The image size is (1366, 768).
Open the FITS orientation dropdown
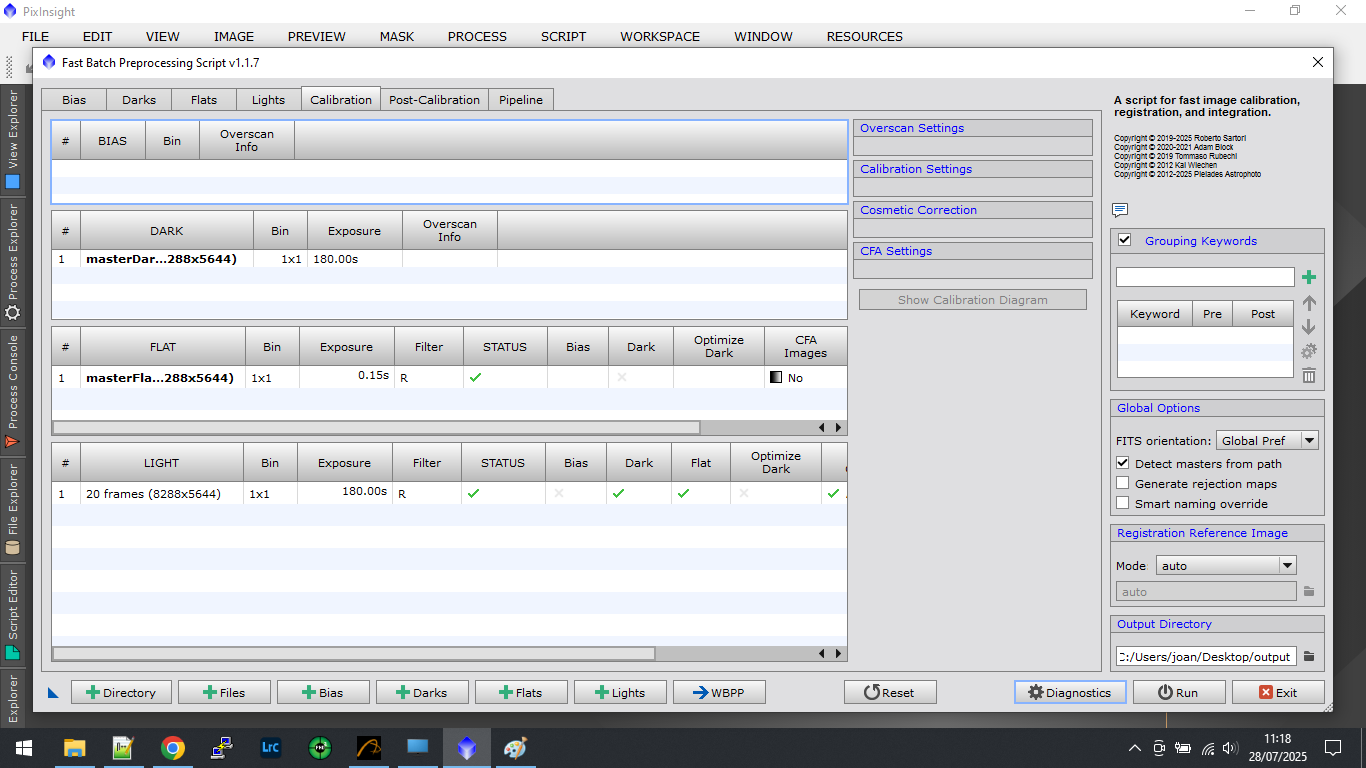1267,440
